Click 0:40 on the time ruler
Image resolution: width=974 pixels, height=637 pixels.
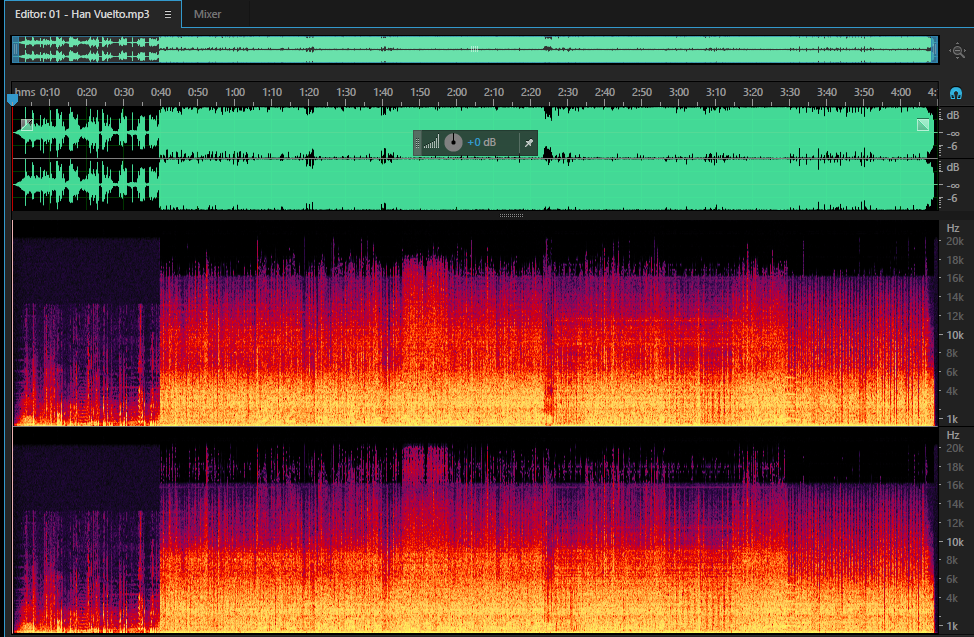(x=161, y=92)
